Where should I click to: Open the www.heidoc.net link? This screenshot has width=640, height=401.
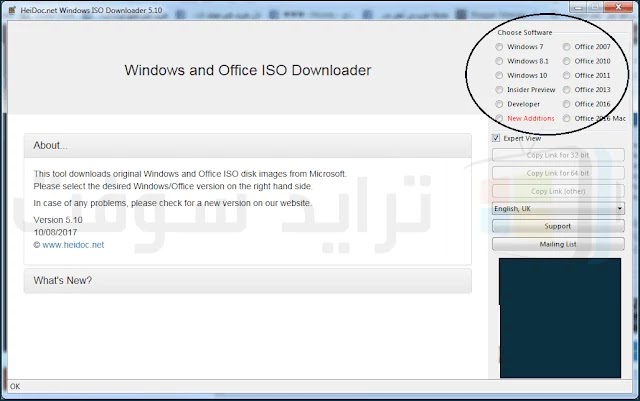pos(73,245)
